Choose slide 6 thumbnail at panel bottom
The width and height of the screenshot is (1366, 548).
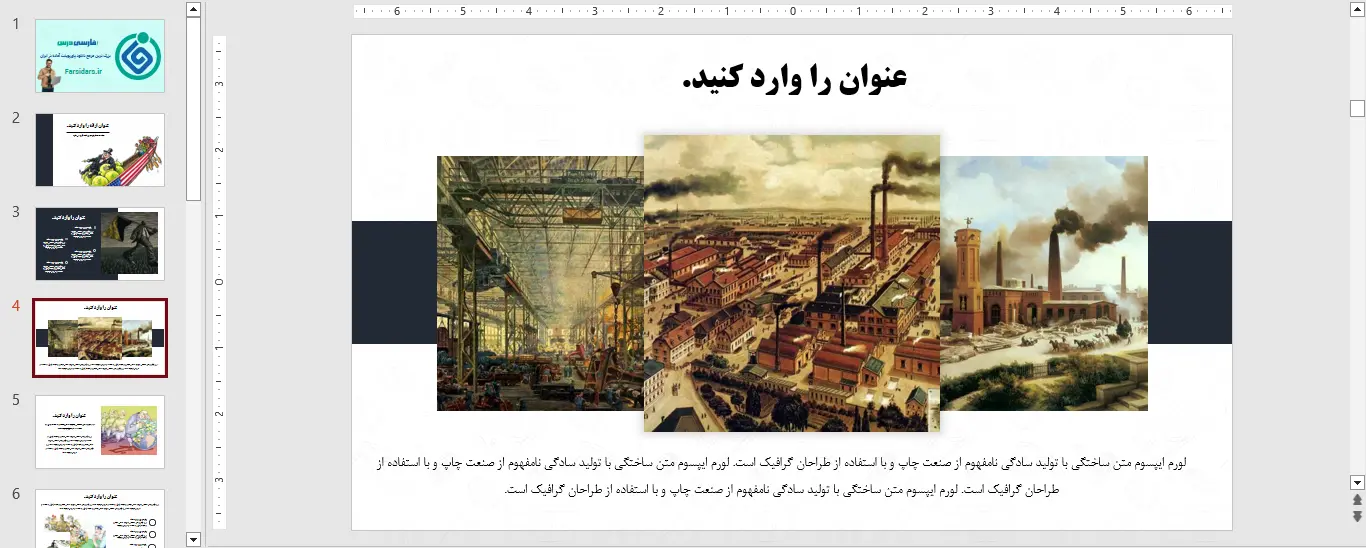coord(100,518)
